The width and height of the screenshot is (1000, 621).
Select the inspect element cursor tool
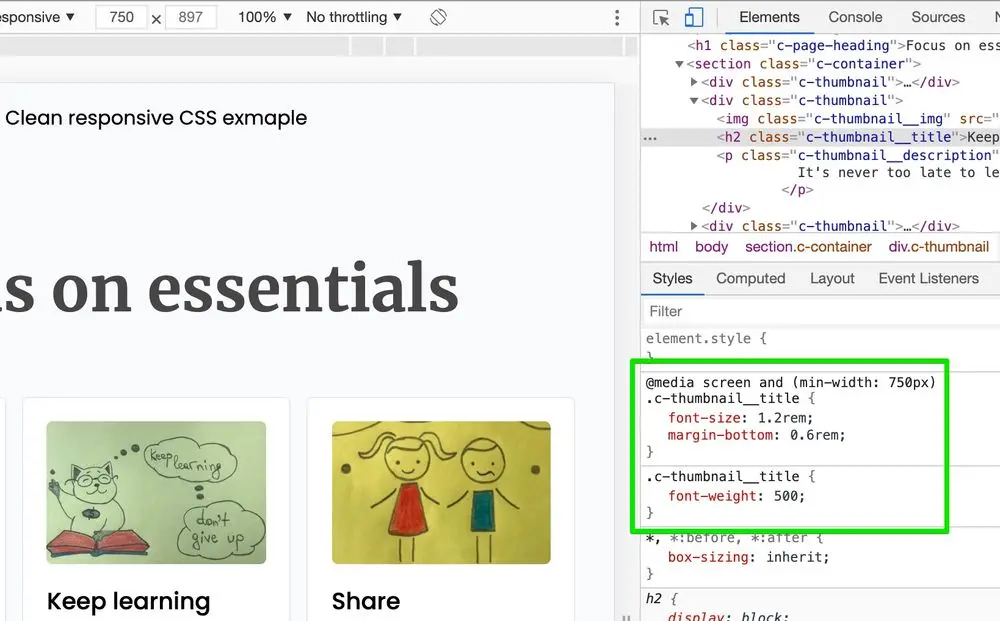click(660, 17)
